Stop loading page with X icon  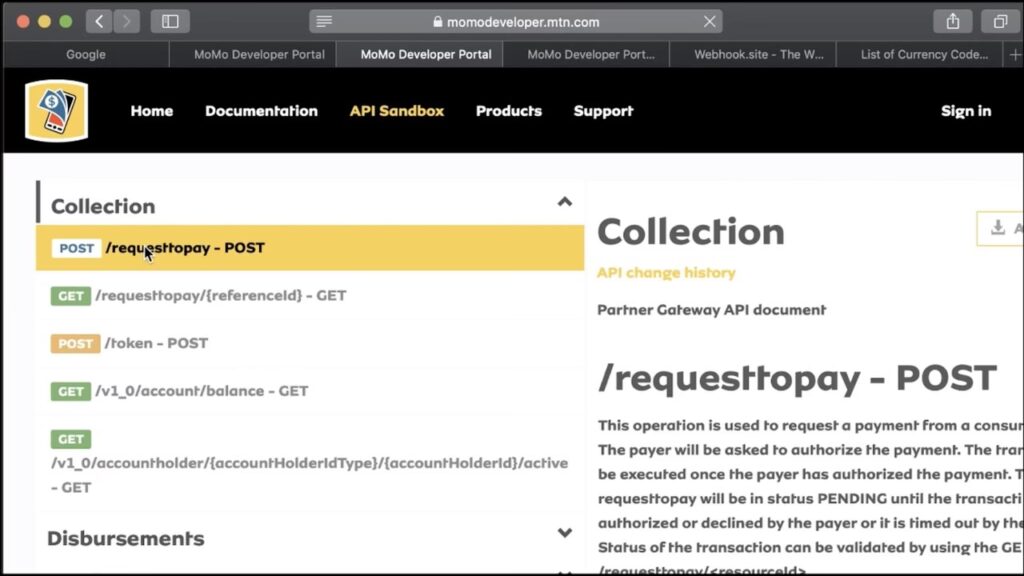tap(709, 21)
